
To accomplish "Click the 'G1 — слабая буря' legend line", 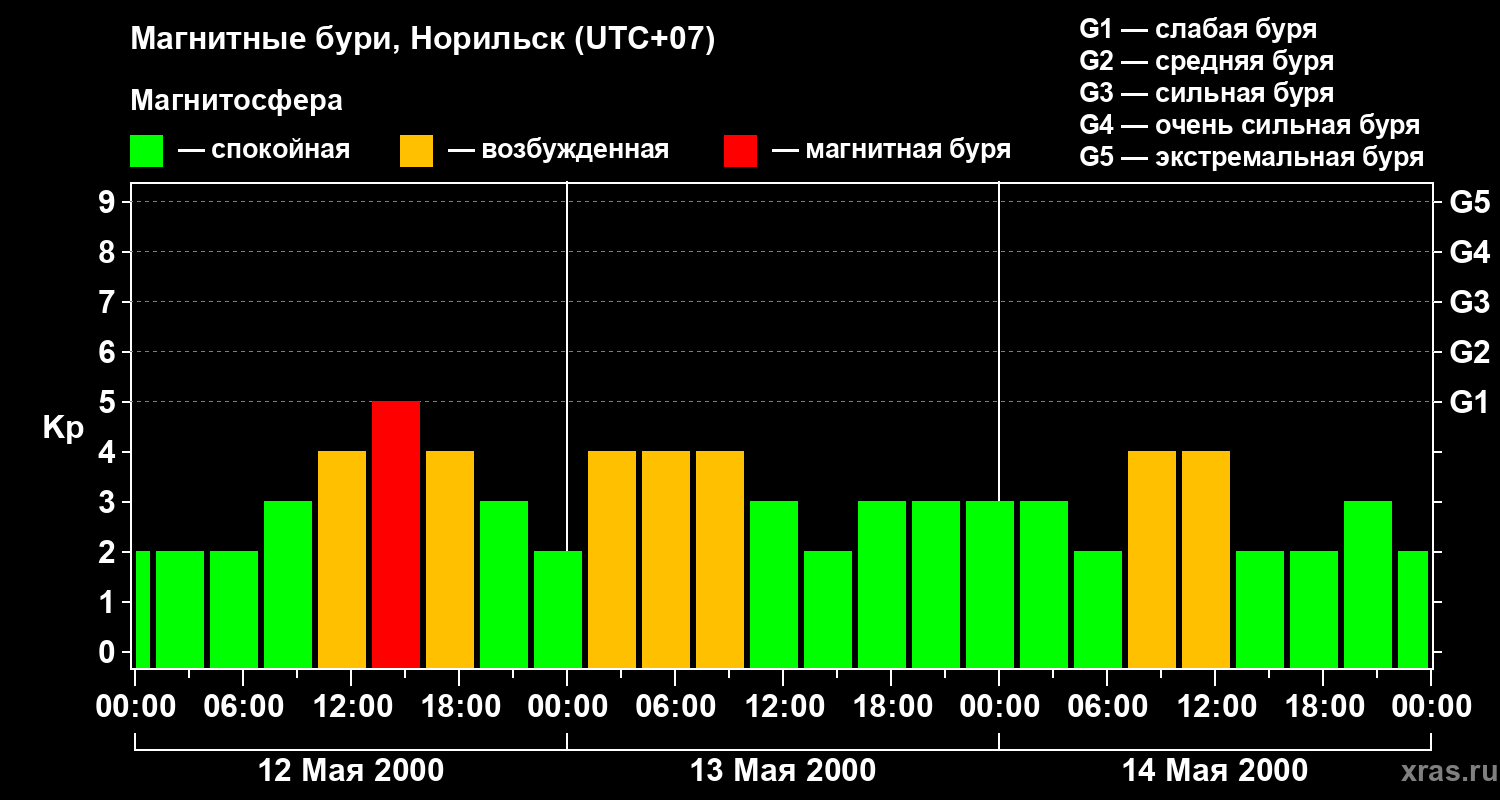I will [1198, 28].
